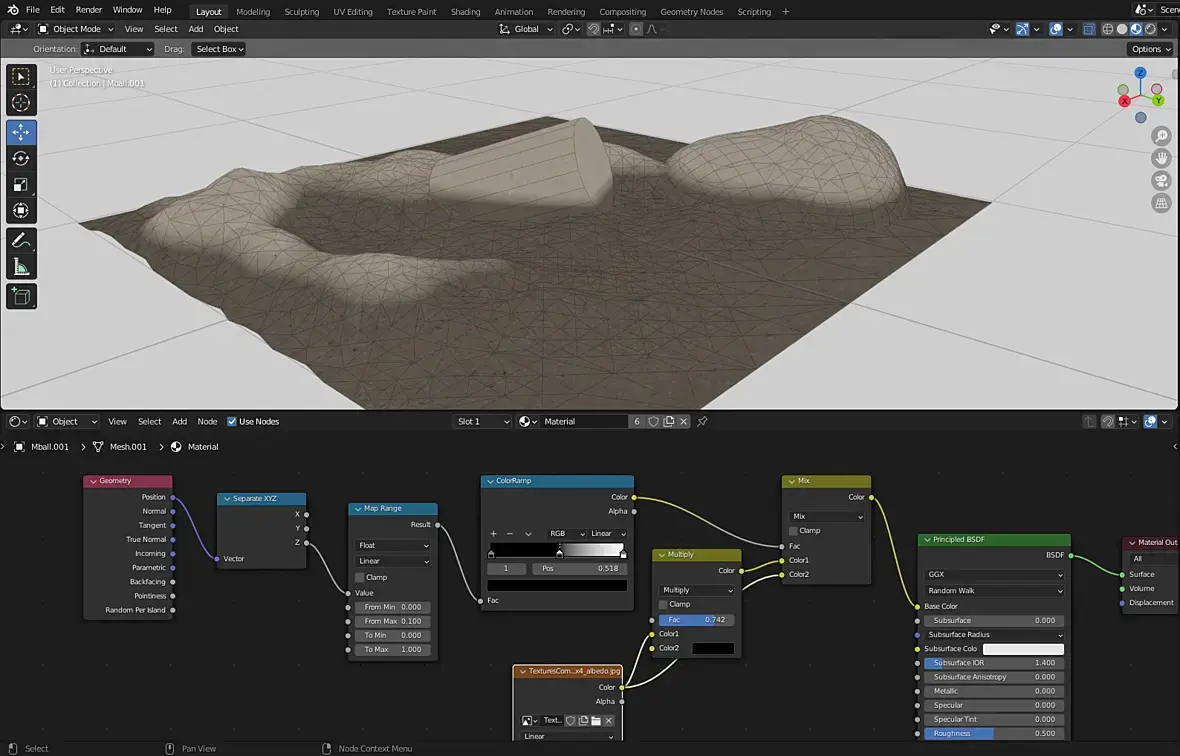
Task: Choose the Scale tool
Action: tap(21, 185)
